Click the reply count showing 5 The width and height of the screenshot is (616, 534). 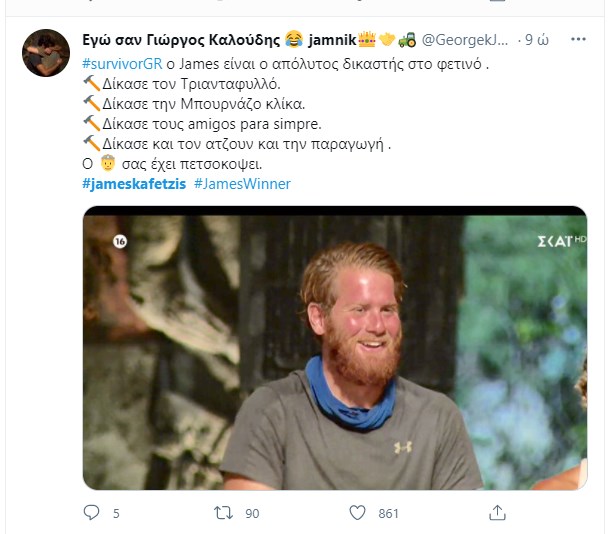(x=116, y=514)
